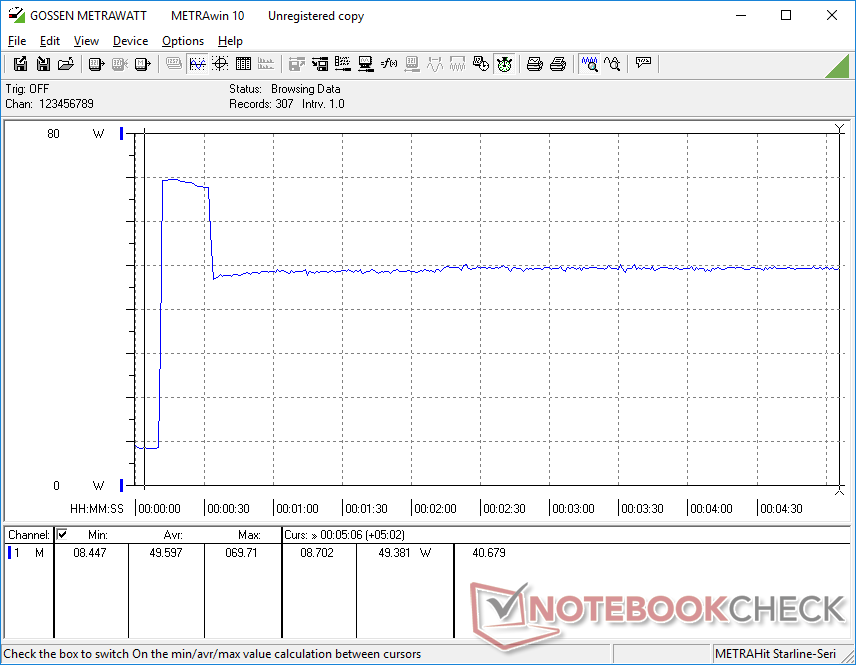The height and width of the screenshot is (665, 856).
Task: Click the Avr value 49.597
Action: coord(166,553)
